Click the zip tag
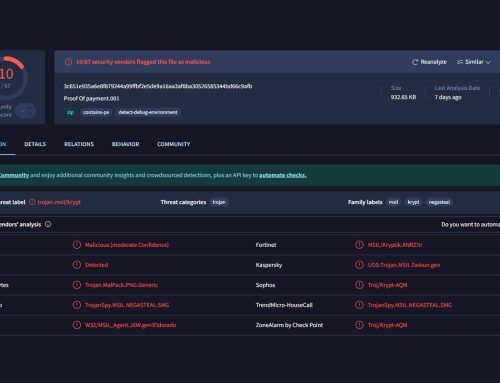 click(x=70, y=112)
